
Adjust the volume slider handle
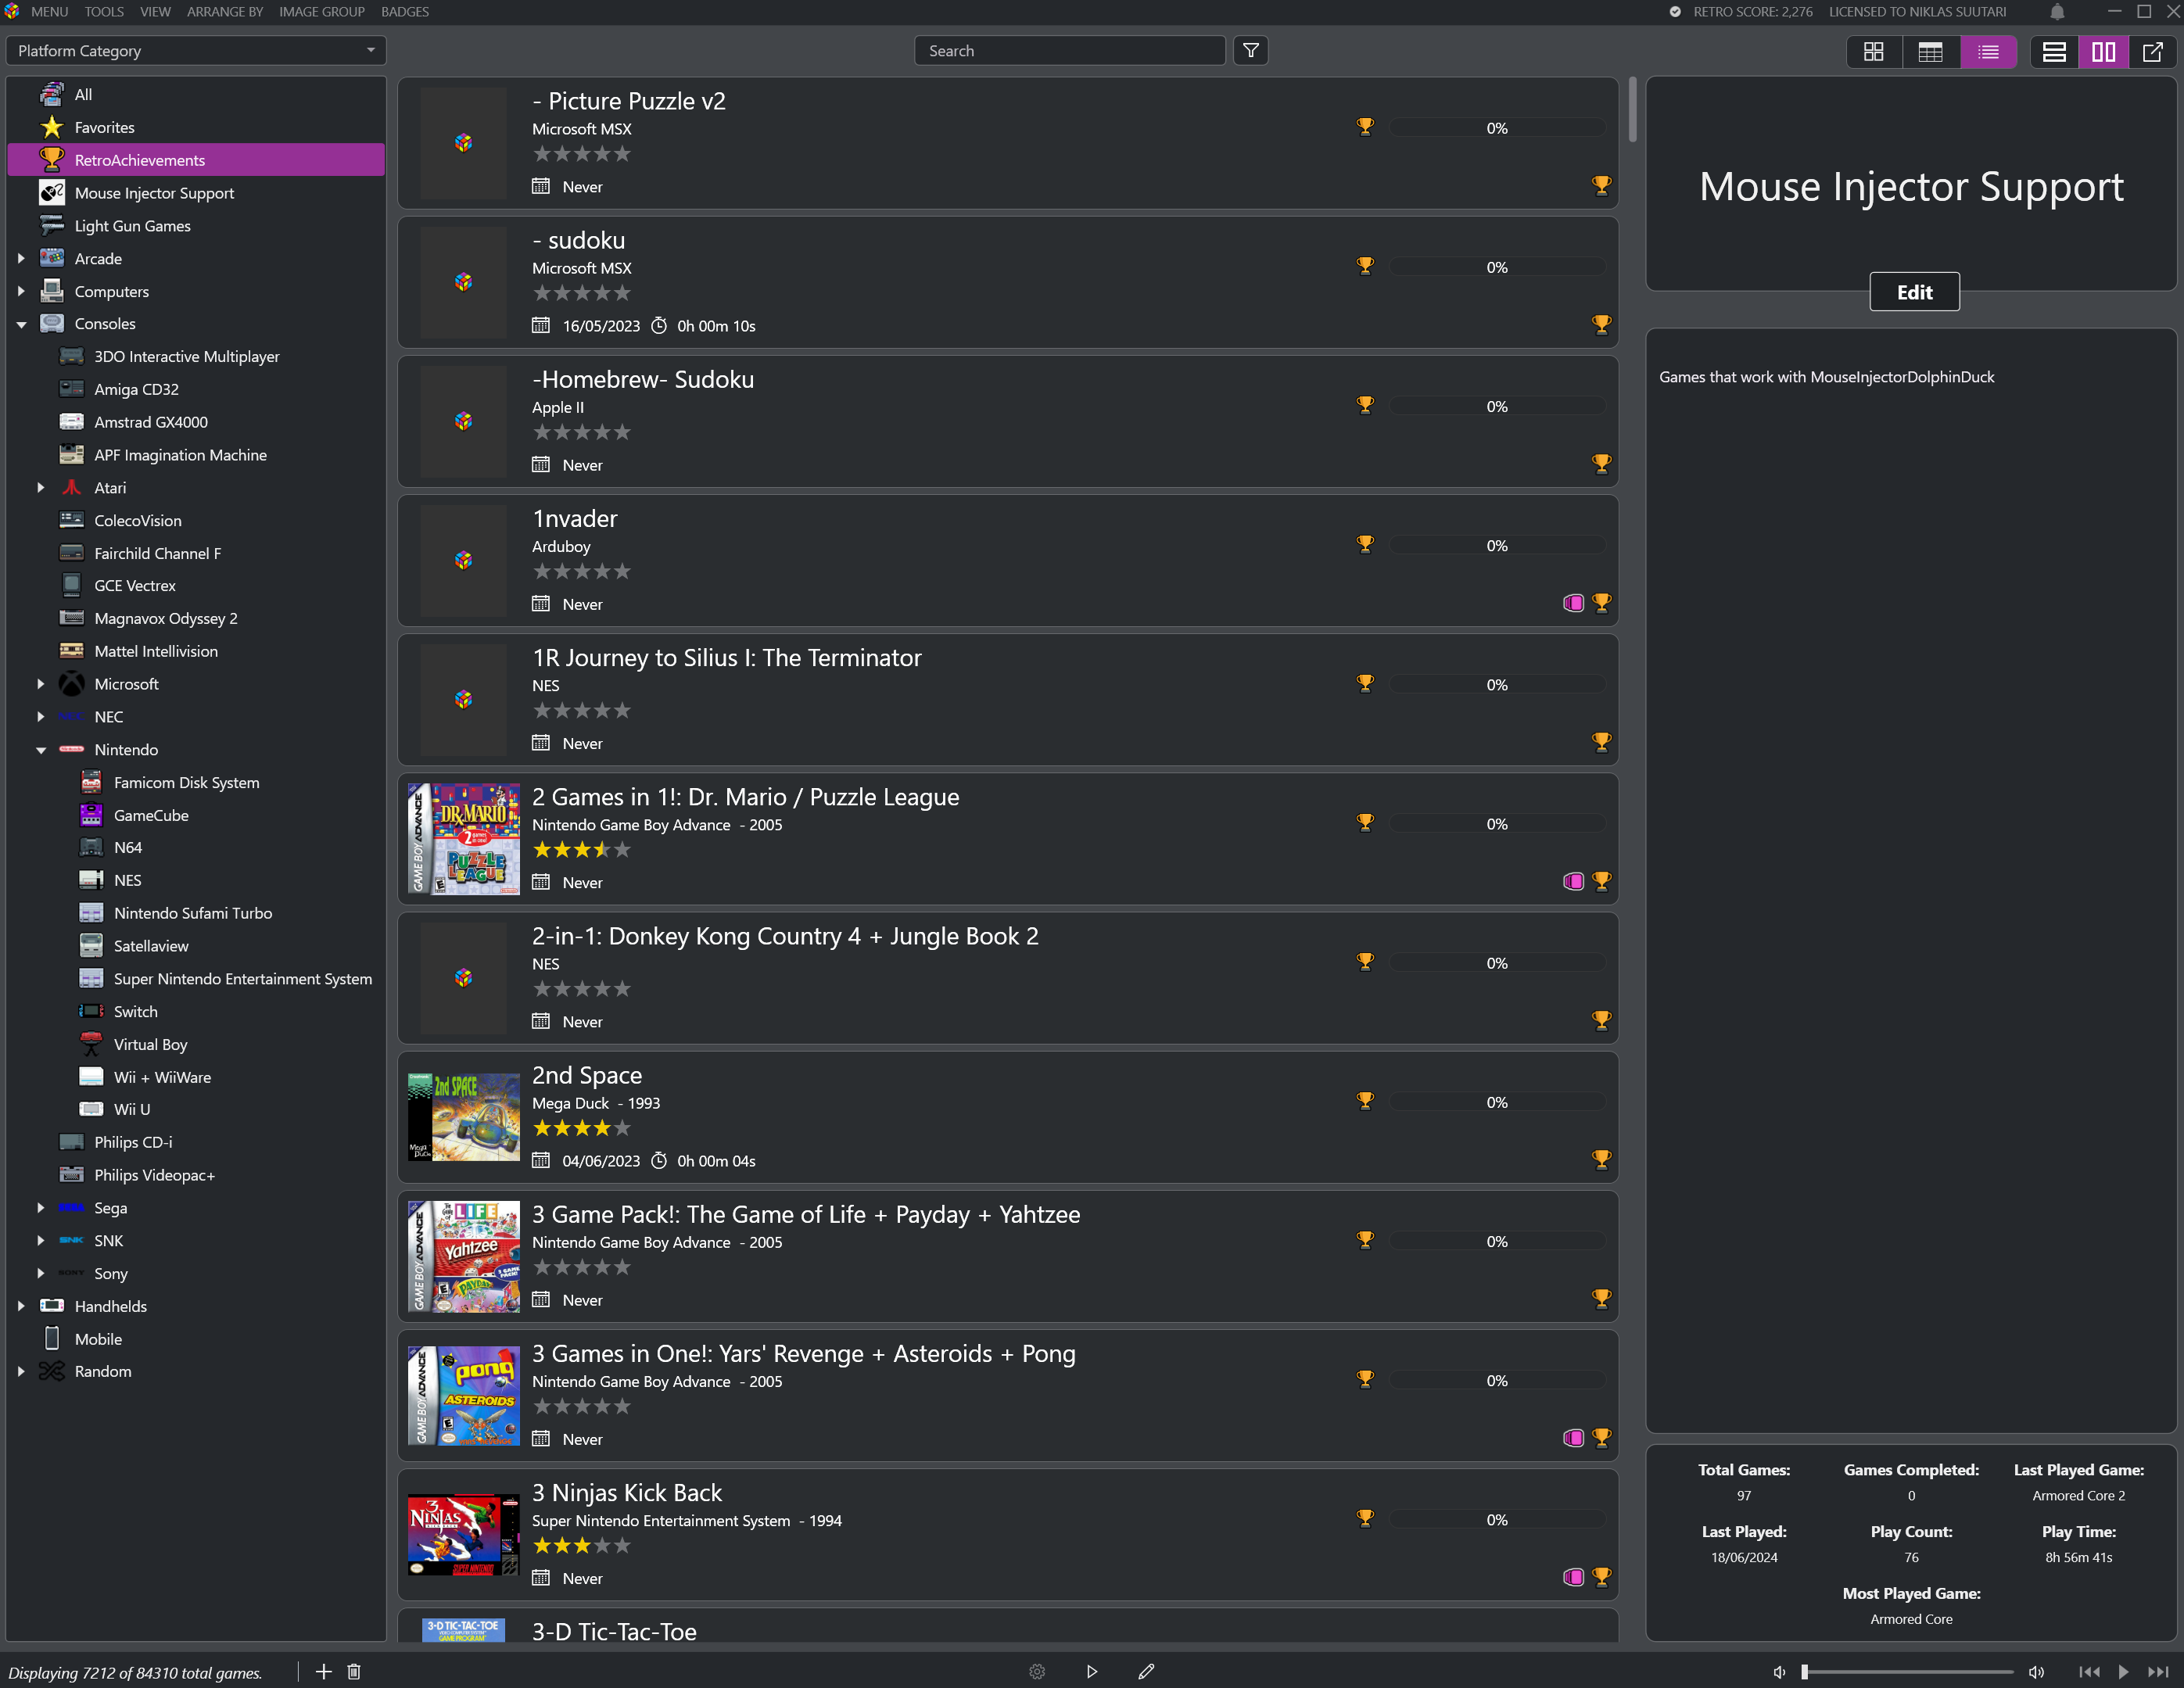[1805, 1672]
